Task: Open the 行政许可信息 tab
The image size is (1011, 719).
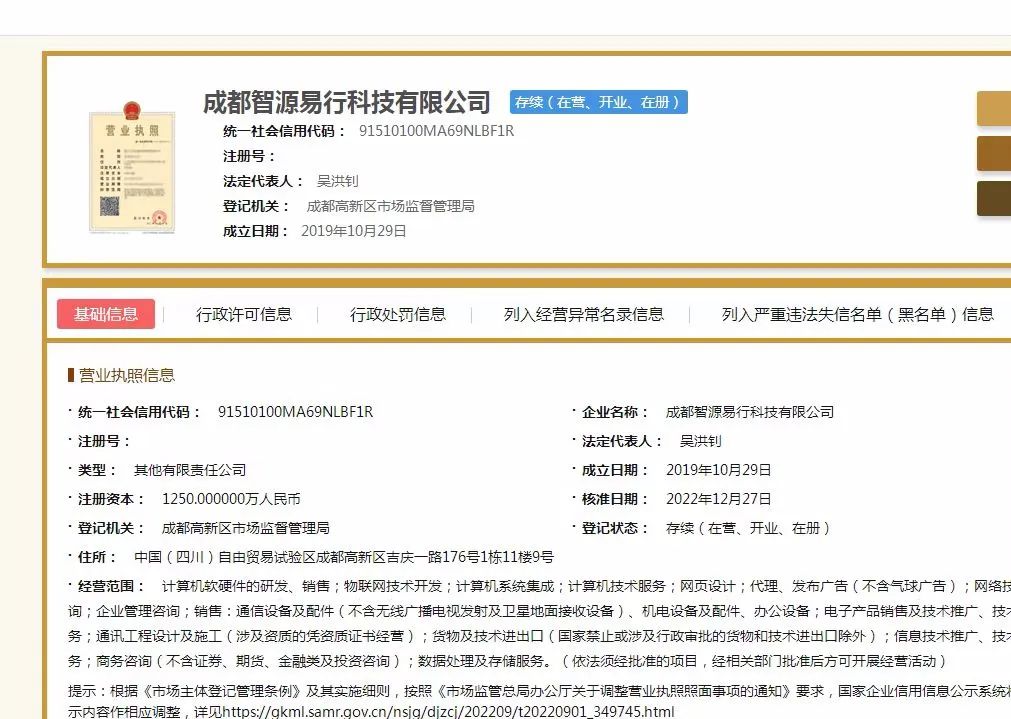Action: 244,314
